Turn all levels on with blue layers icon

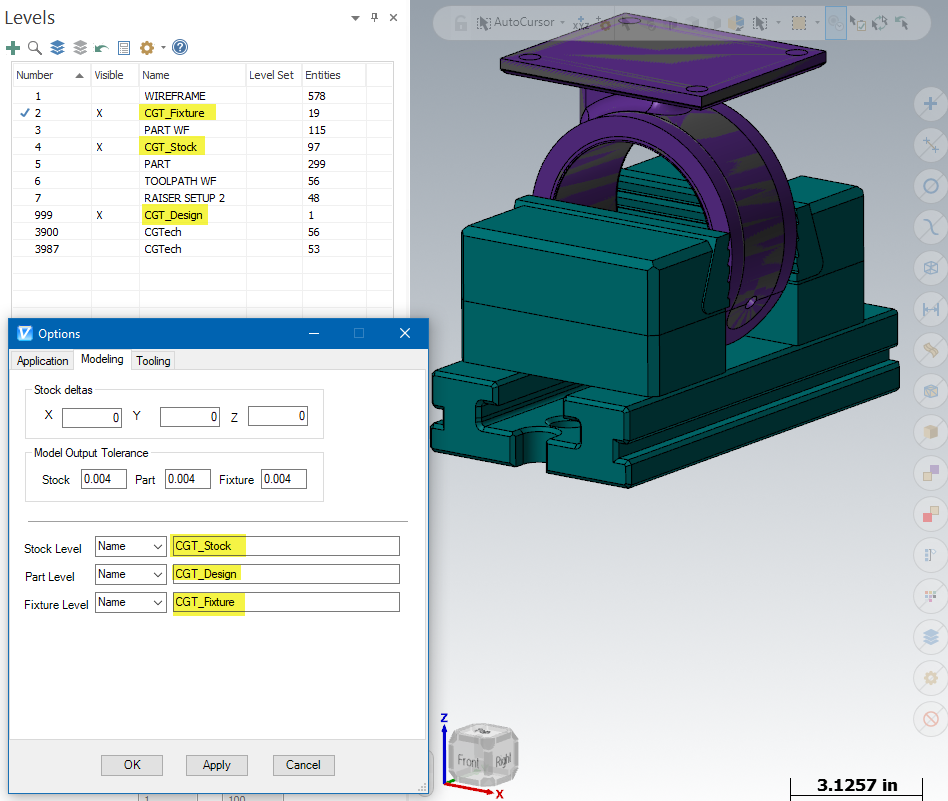pos(57,47)
